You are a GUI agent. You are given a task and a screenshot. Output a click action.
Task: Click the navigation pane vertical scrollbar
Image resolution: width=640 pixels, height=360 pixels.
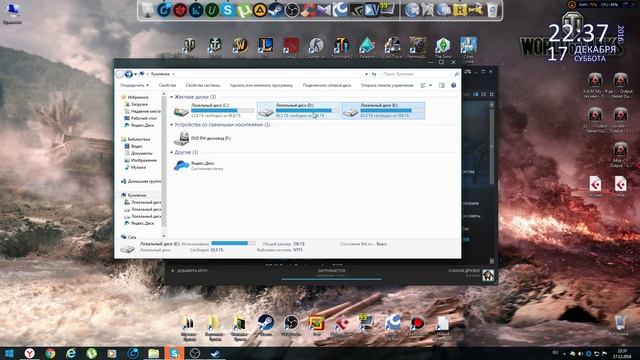point(164,166)
